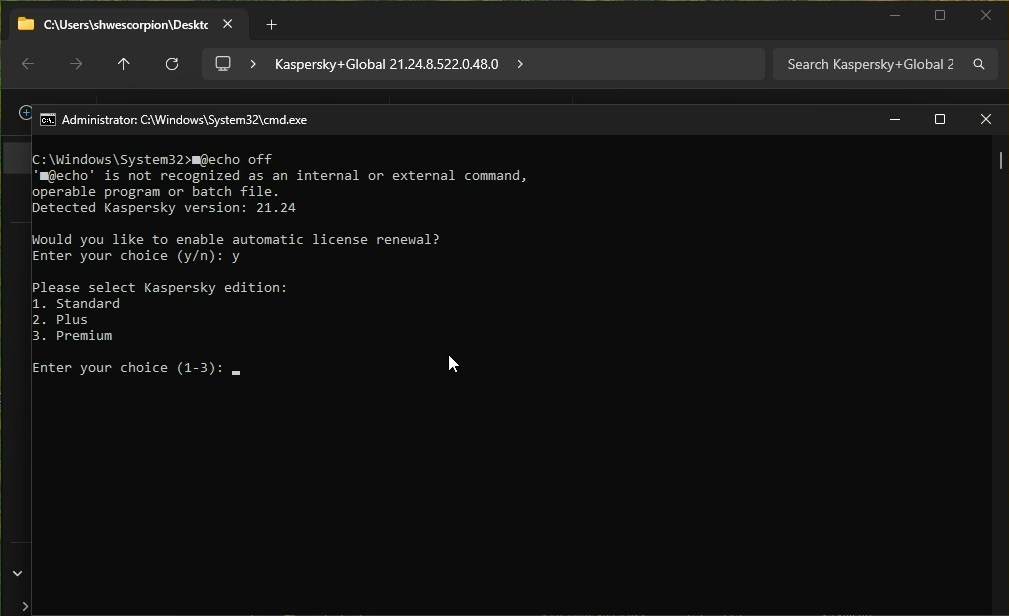Expand the chevron after the PC icon
The width and height of the screenshot is (1009, 616).
coord(253,64)
